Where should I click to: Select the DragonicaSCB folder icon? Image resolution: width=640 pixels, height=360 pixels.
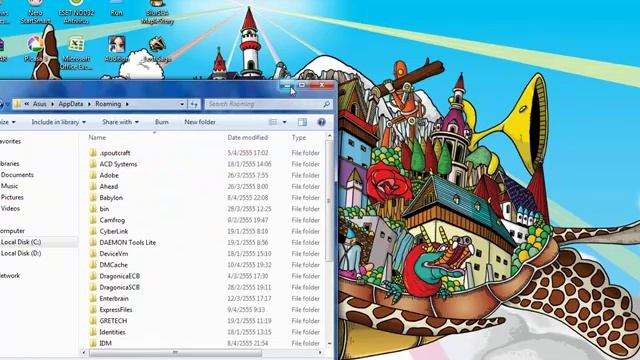tap(93, 287)
